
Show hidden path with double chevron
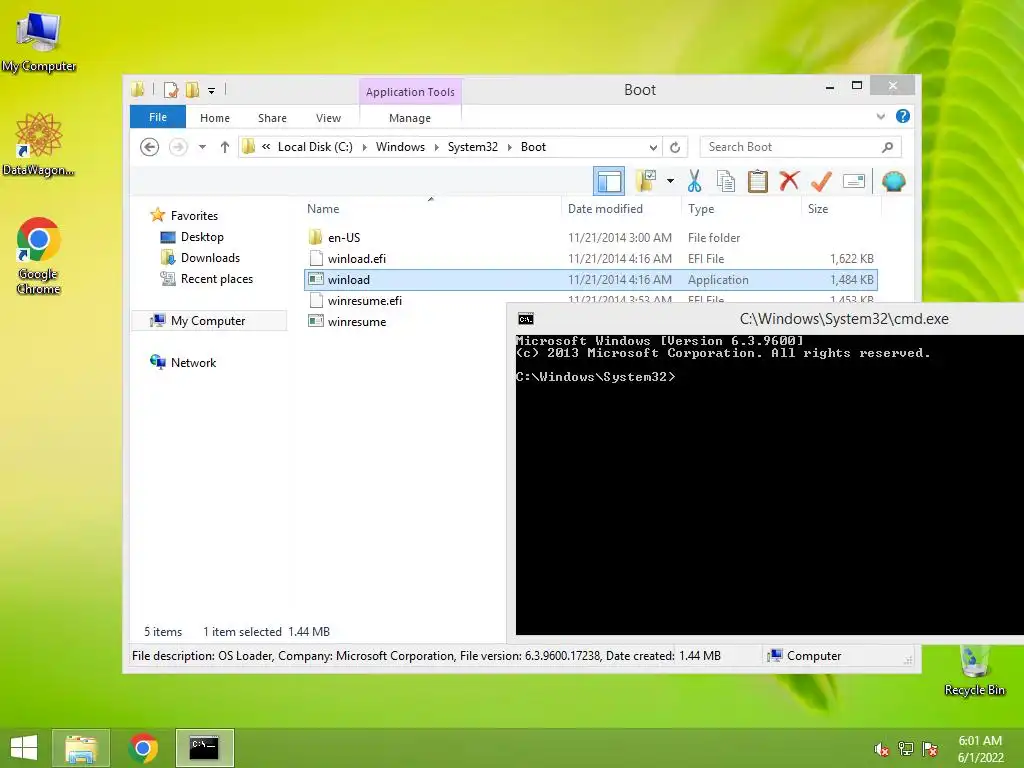pyautogui.click(x=266, y=147)
